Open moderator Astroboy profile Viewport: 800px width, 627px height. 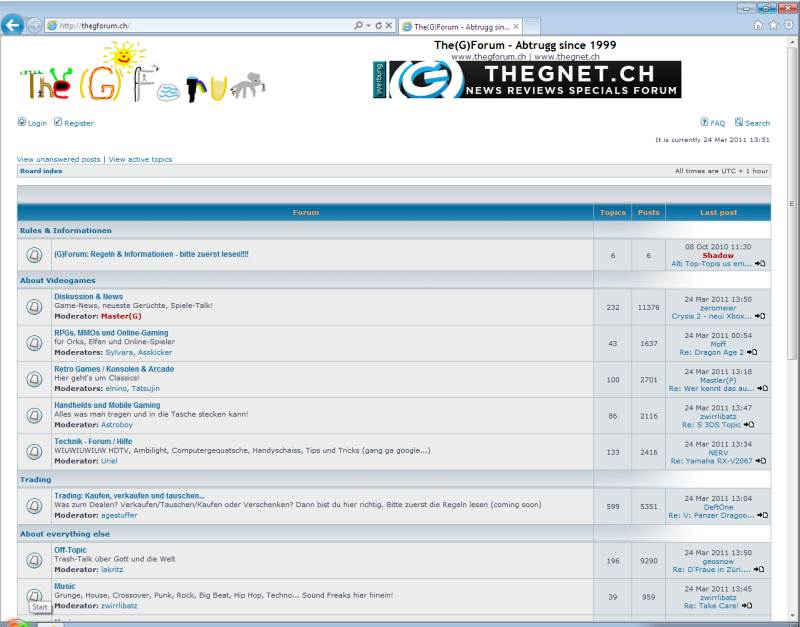[117, 424]
